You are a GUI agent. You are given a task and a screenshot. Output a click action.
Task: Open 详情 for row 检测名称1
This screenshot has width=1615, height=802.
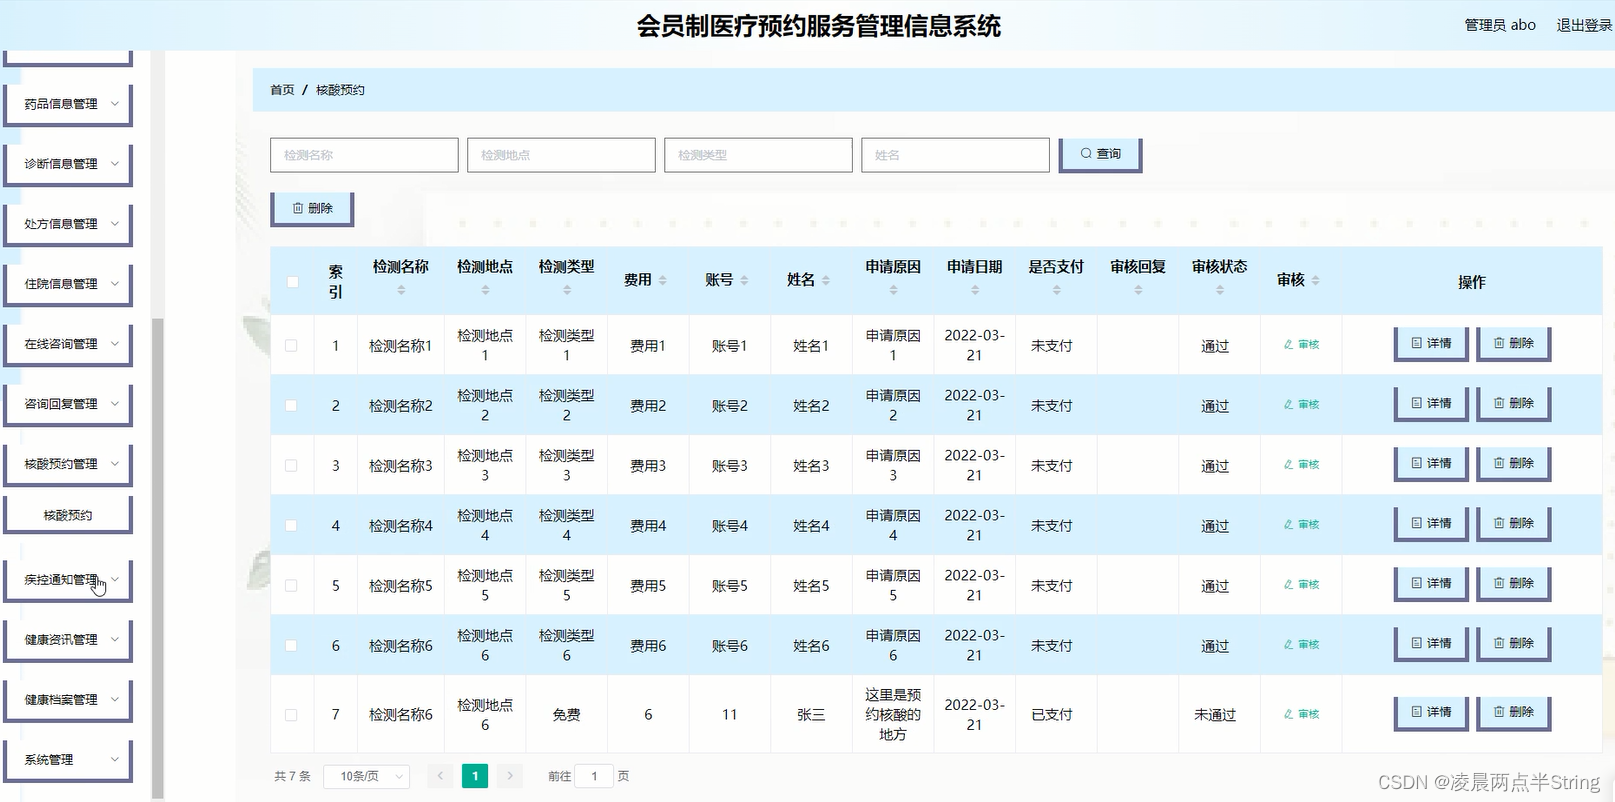pos(1431,344)
